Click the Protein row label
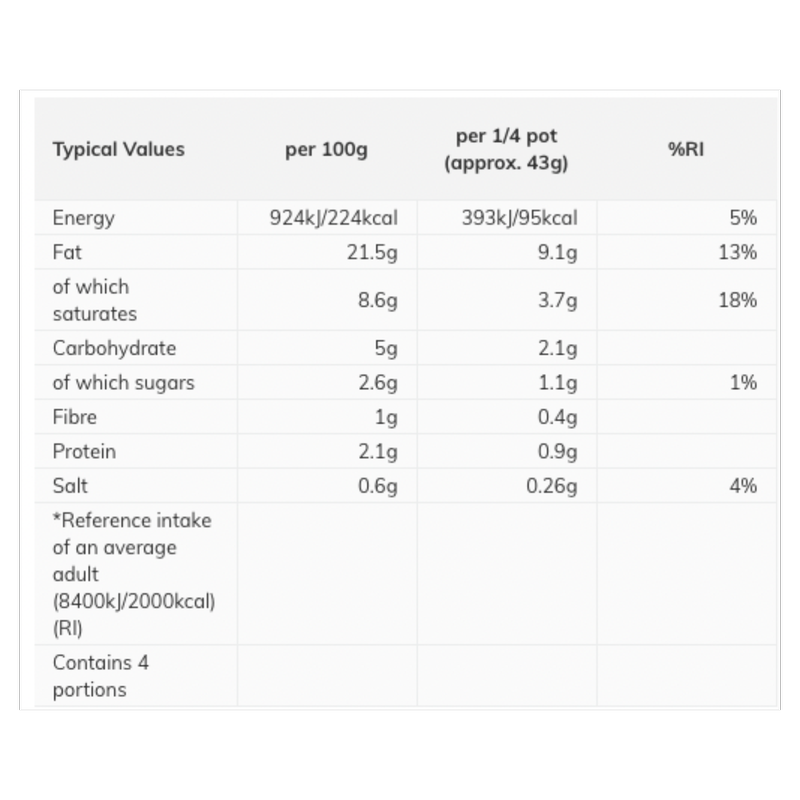This screenshot has height=800, width=800. click(x=84, y=451)
